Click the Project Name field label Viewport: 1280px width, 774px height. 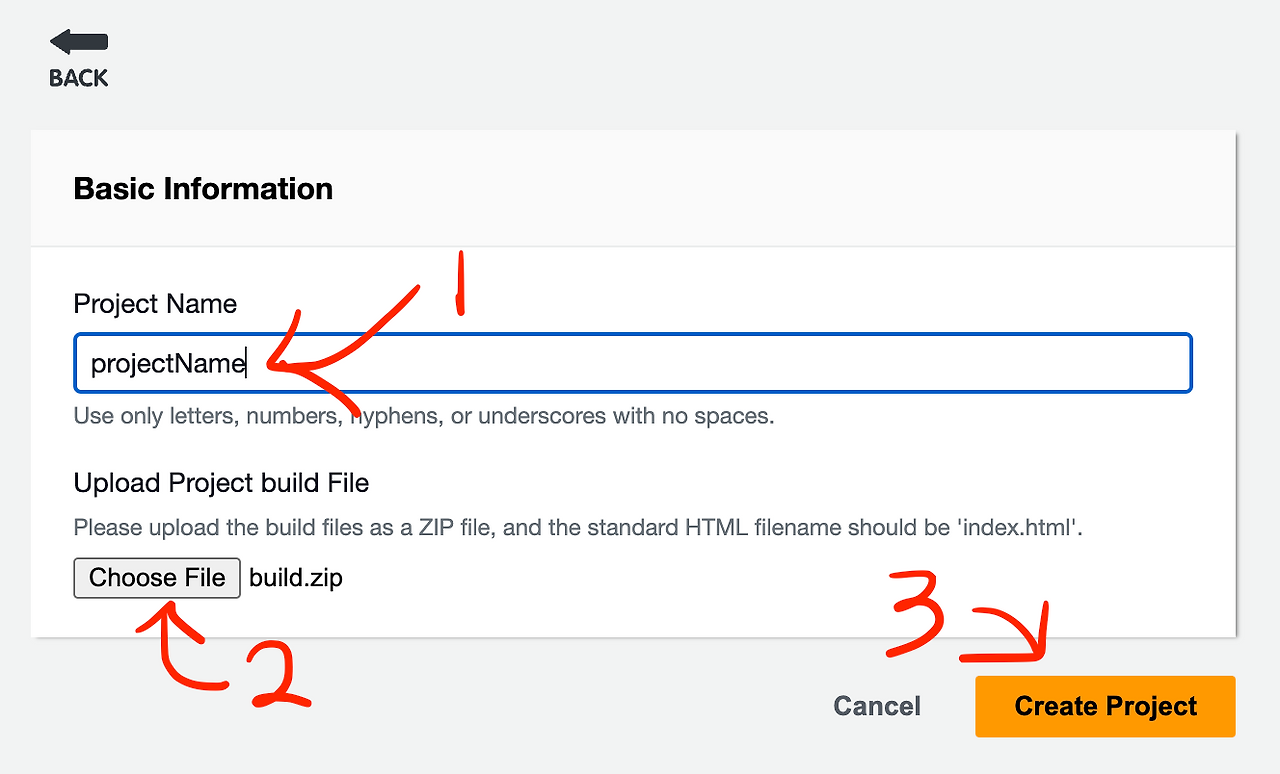pos(155,304)
